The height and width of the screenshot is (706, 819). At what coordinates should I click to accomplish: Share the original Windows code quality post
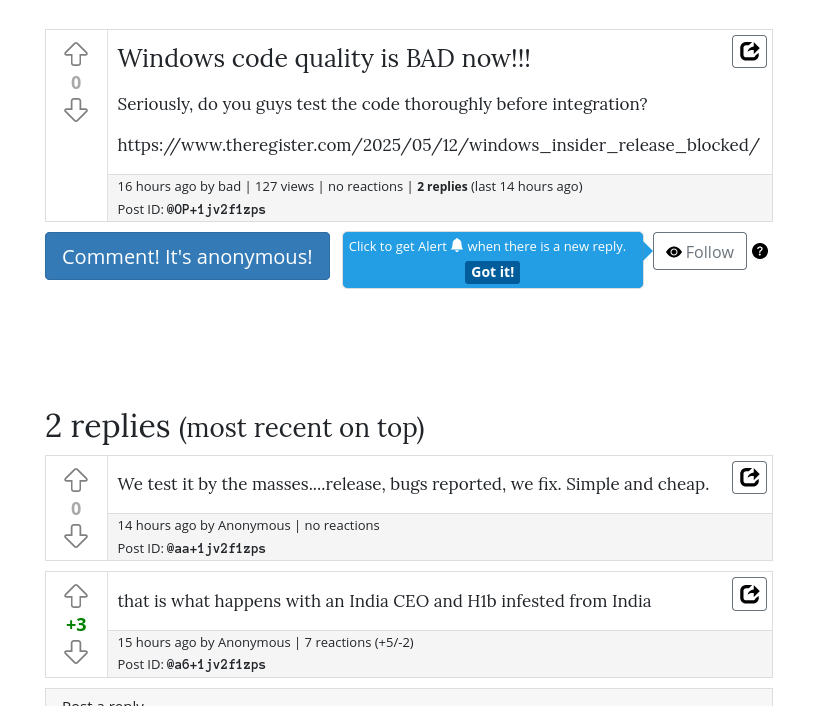tap(749, 52)
